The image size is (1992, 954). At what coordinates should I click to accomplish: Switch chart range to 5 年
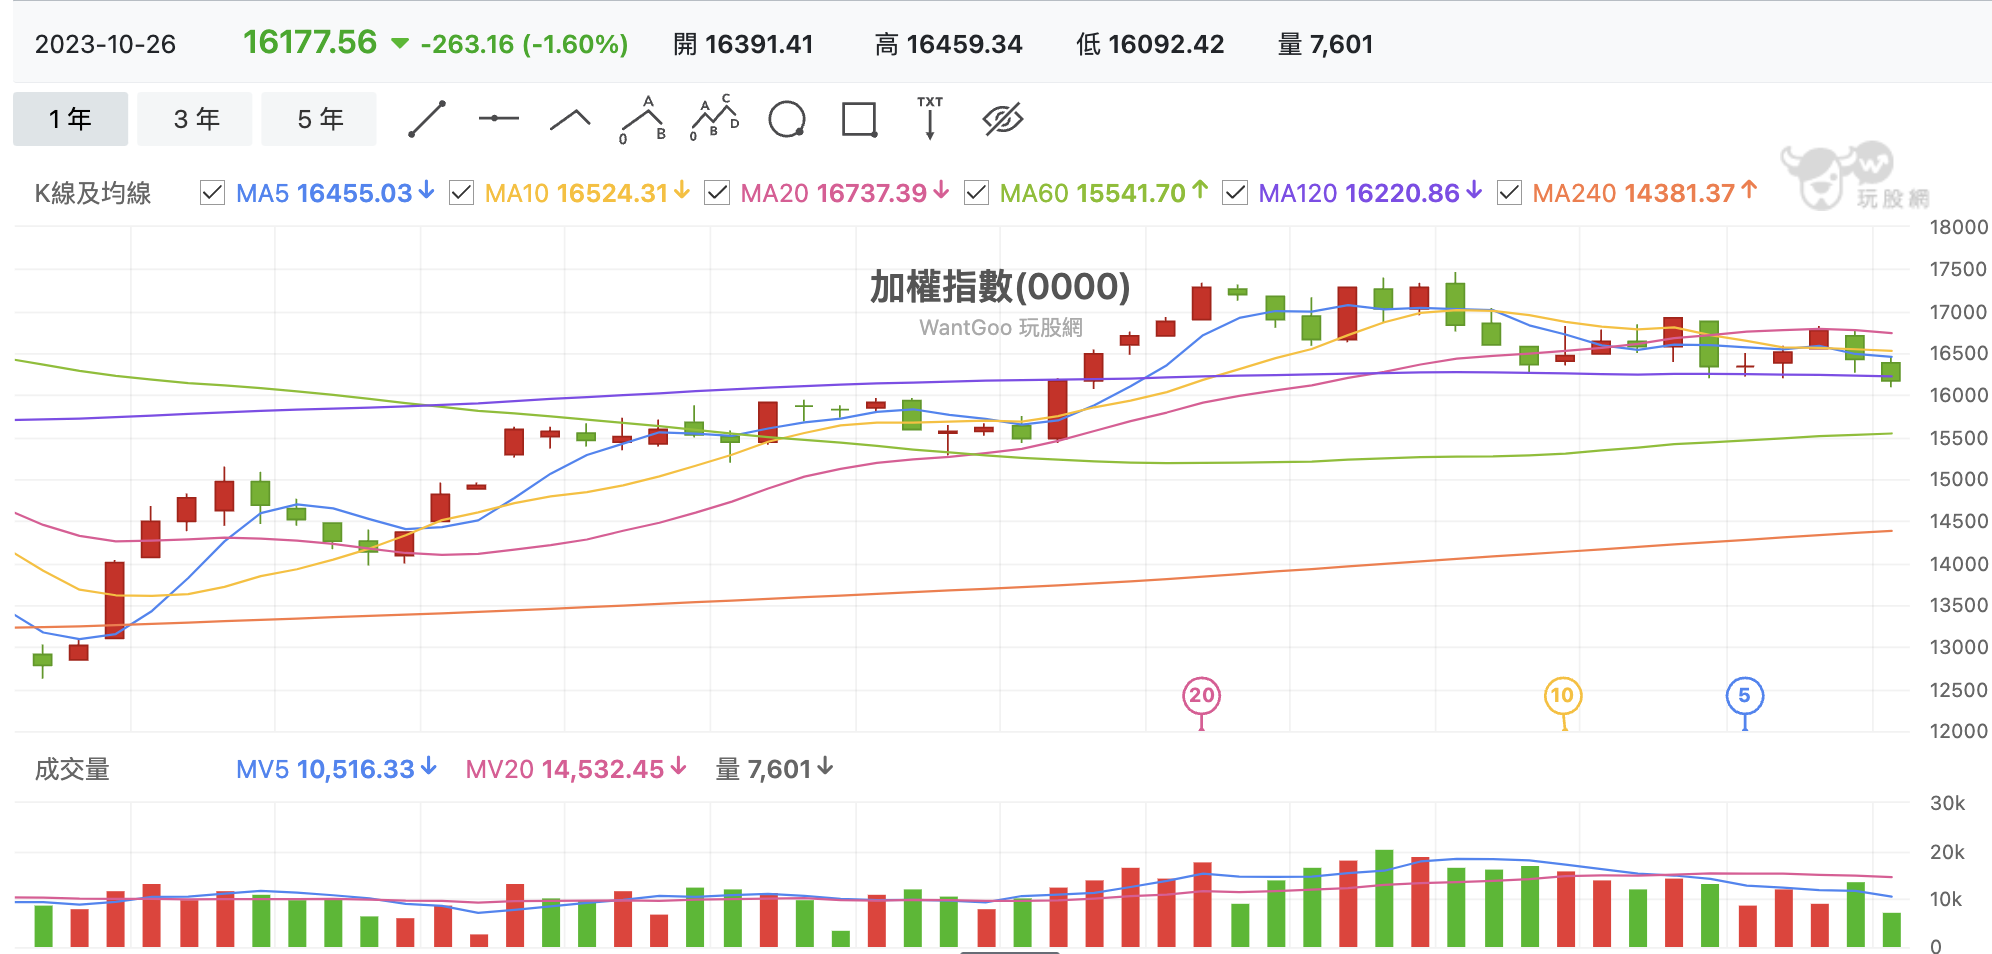click(x=319, y=119)
